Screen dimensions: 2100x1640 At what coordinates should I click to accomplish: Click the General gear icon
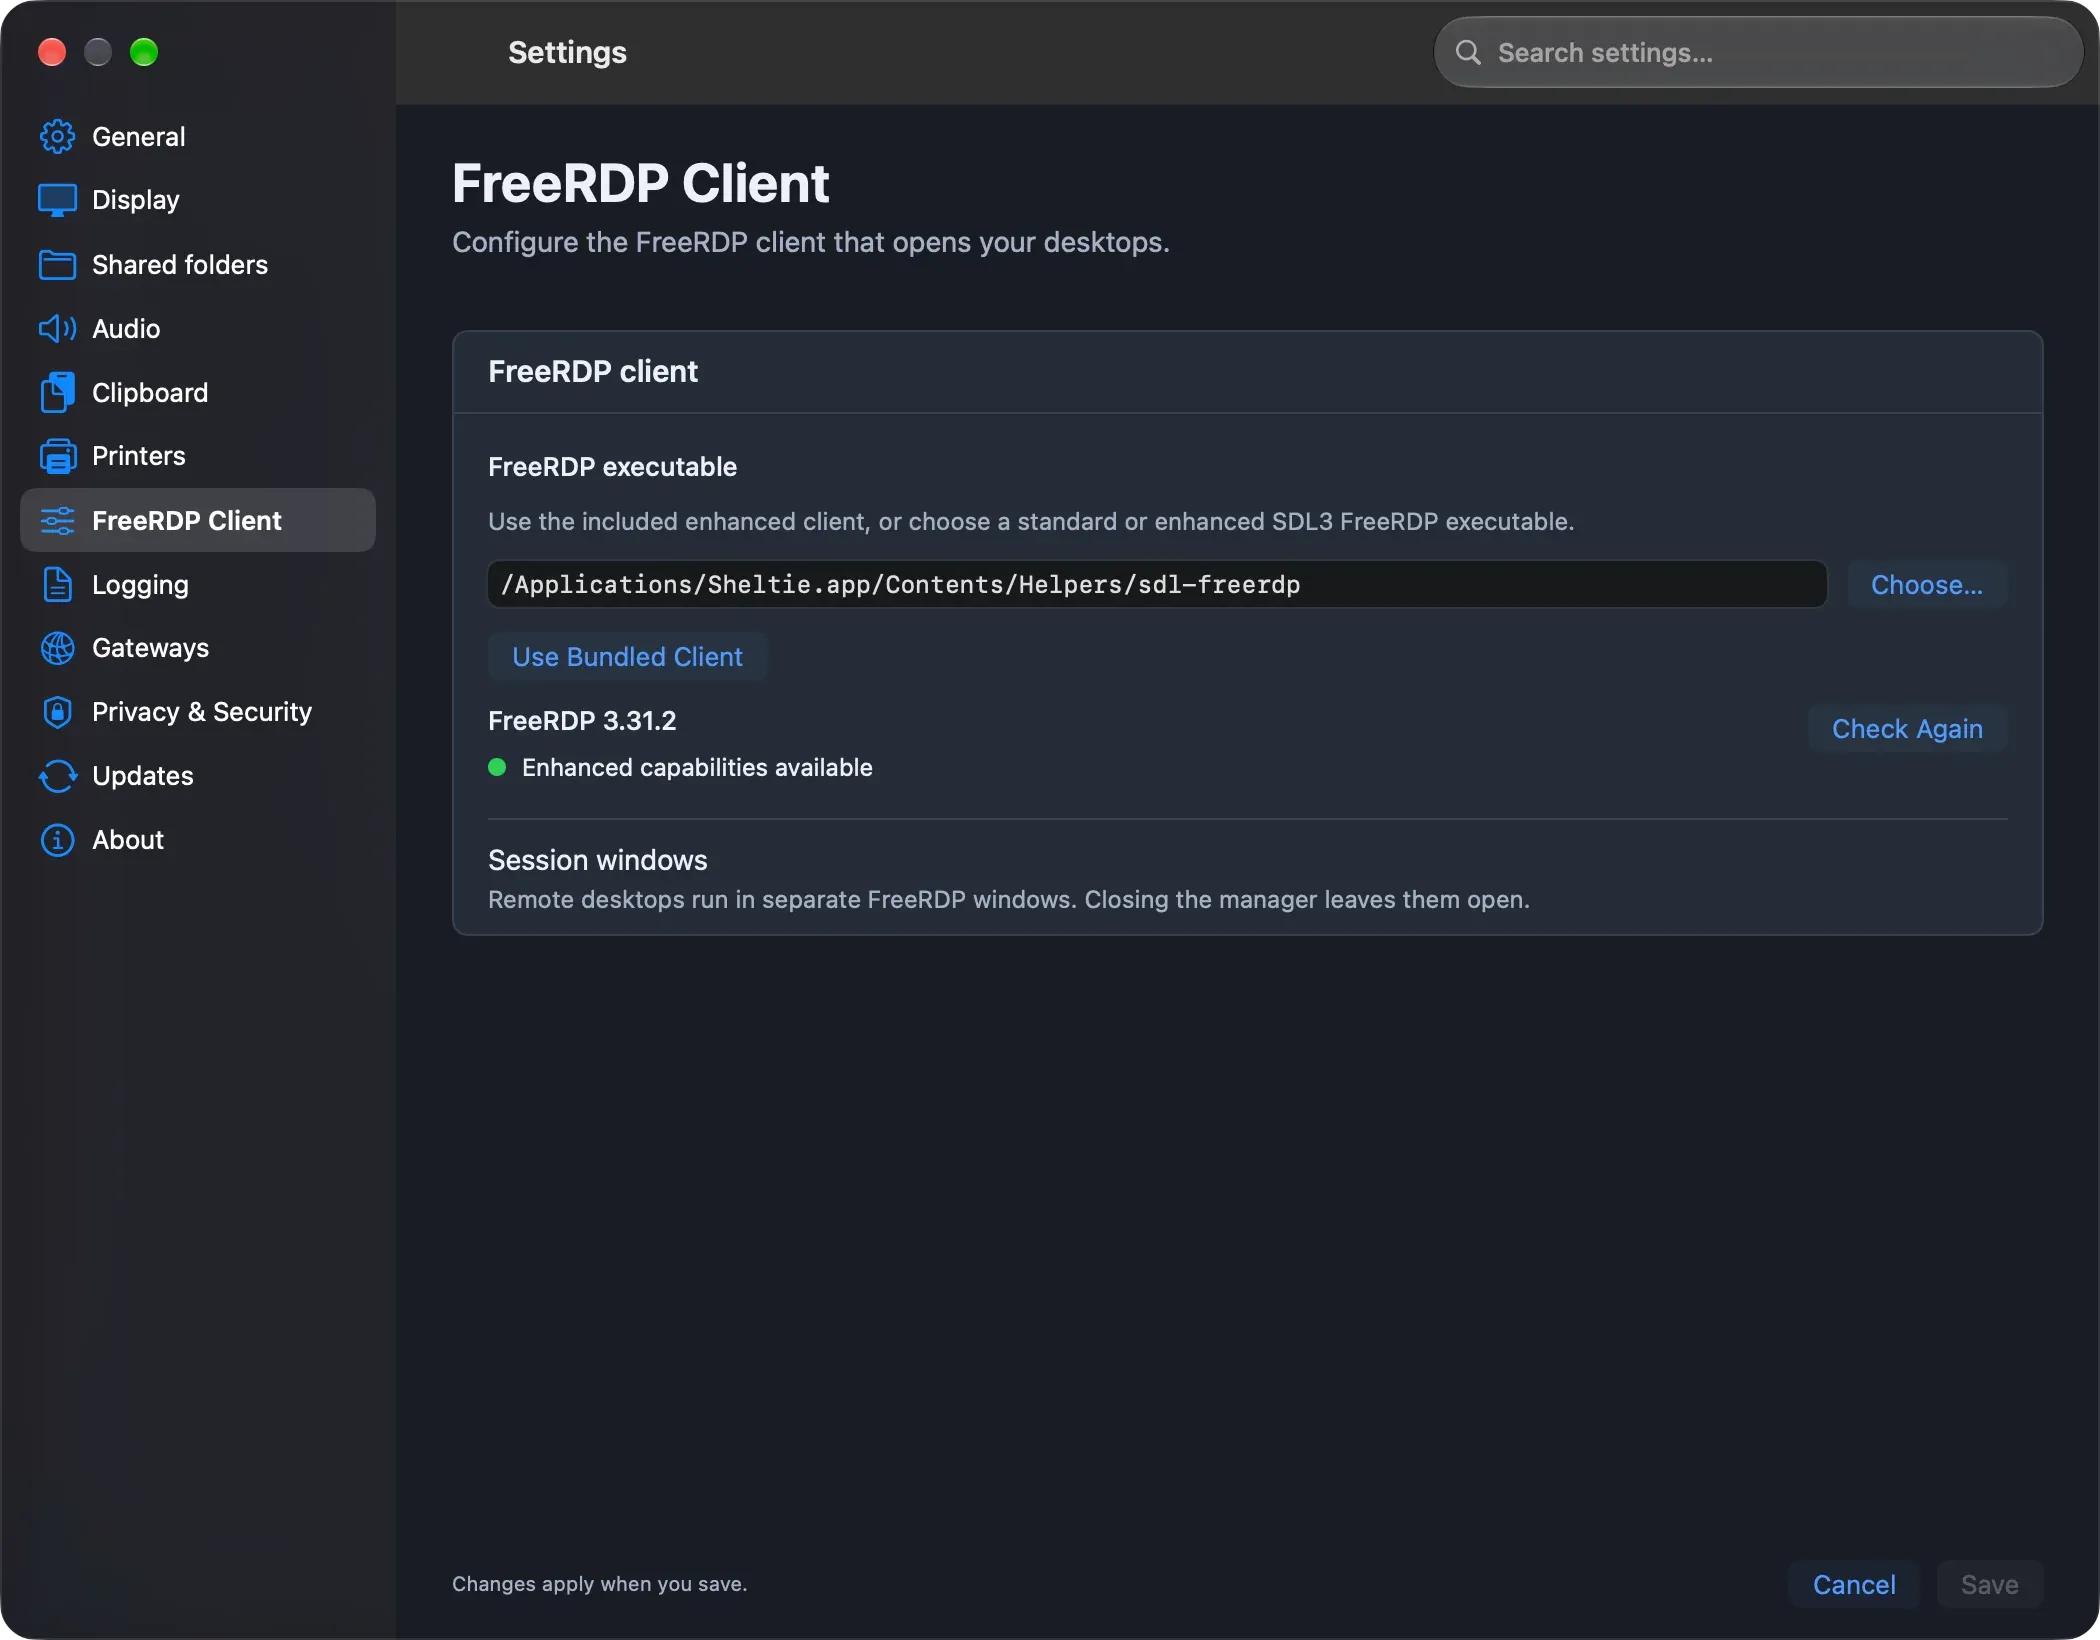pyautogui.click(x=57, y=137)
